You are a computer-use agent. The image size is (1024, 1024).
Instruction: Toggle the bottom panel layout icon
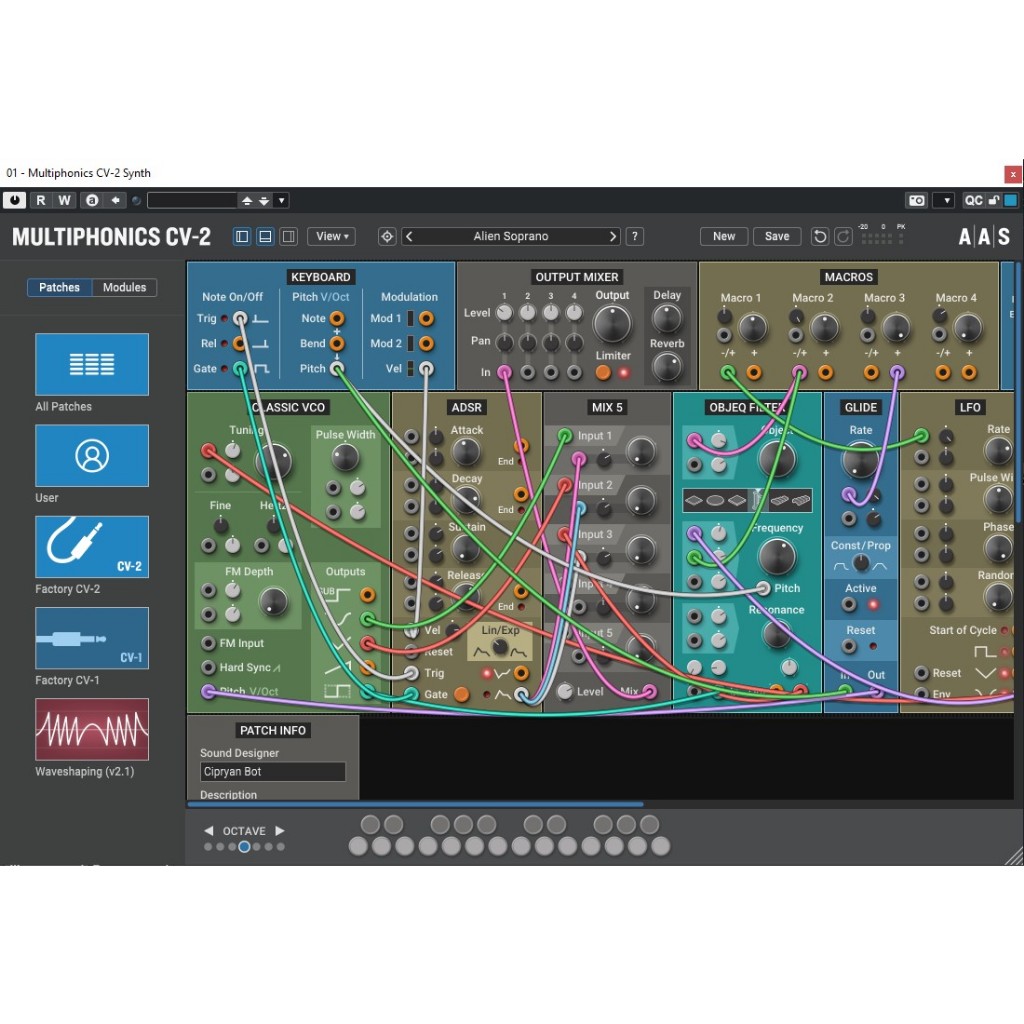pyautogui.click(x=265, y=236)
